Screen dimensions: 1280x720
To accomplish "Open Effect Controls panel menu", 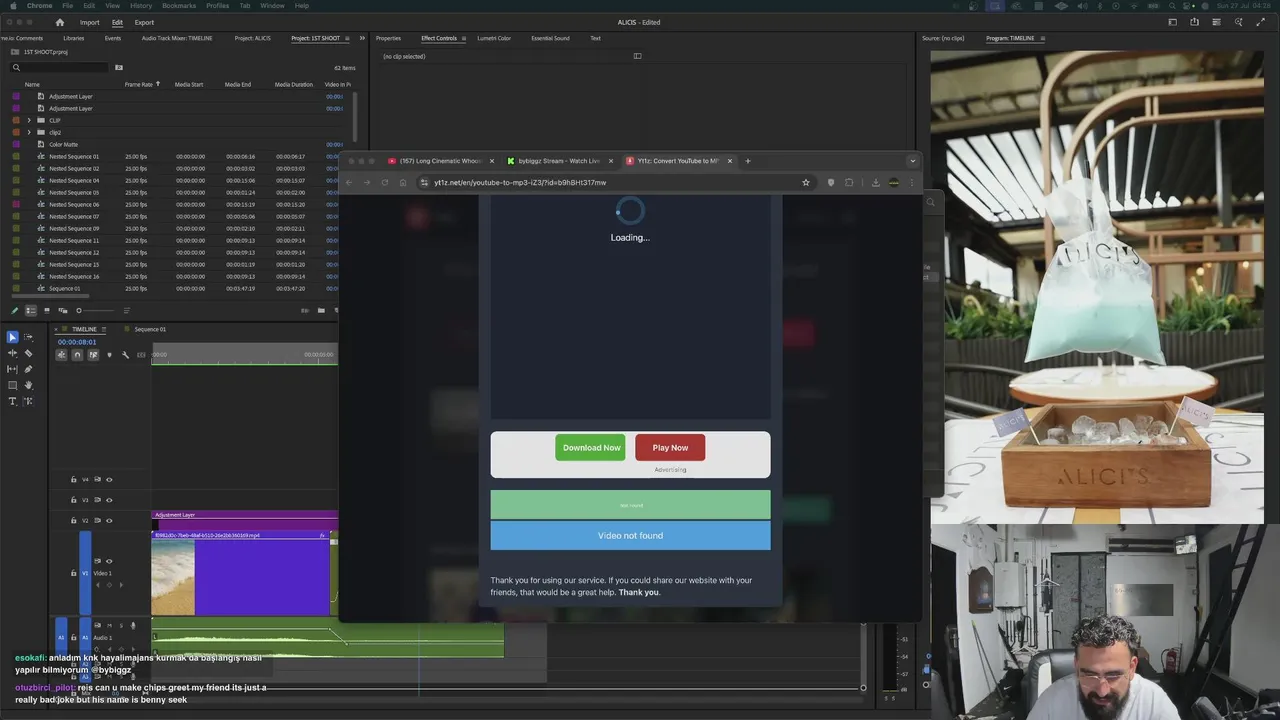I will point(462,38).
